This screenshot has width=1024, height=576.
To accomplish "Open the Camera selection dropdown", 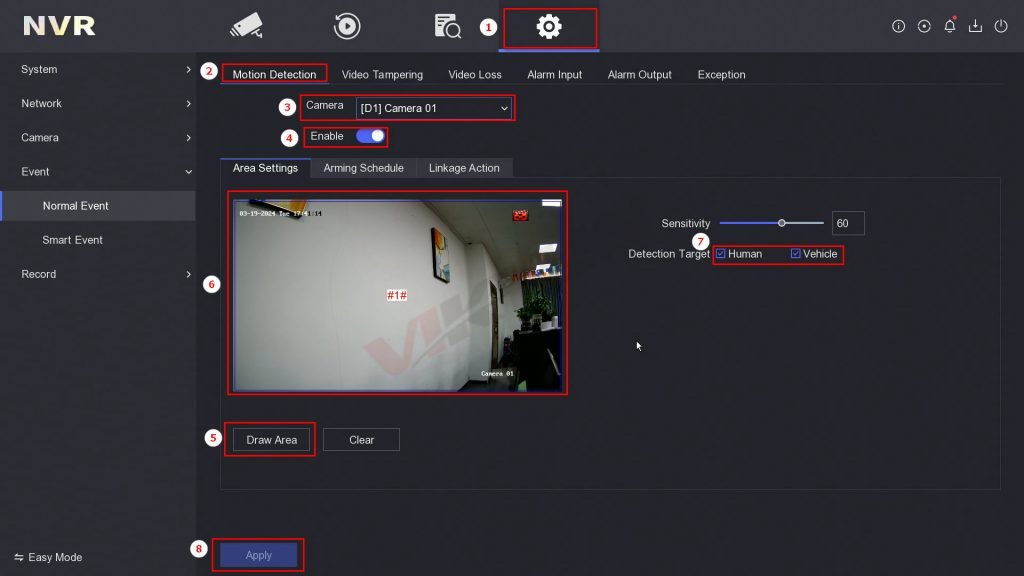I will pyautogui.click(x=434, y=107).
